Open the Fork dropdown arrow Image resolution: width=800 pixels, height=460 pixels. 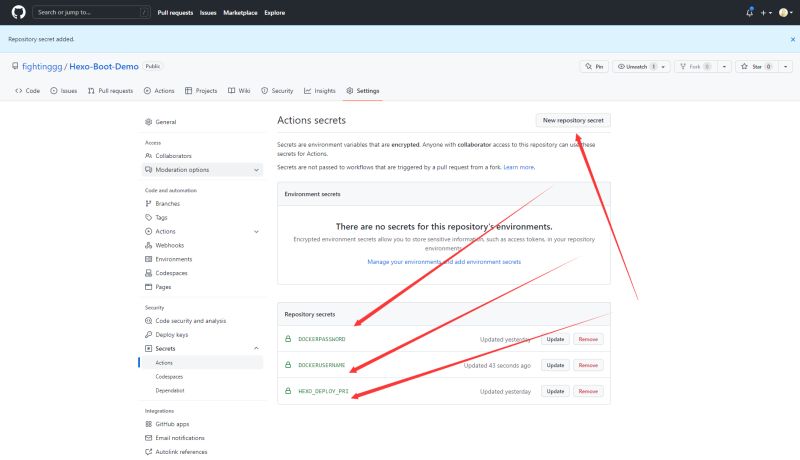click(724, 66)
